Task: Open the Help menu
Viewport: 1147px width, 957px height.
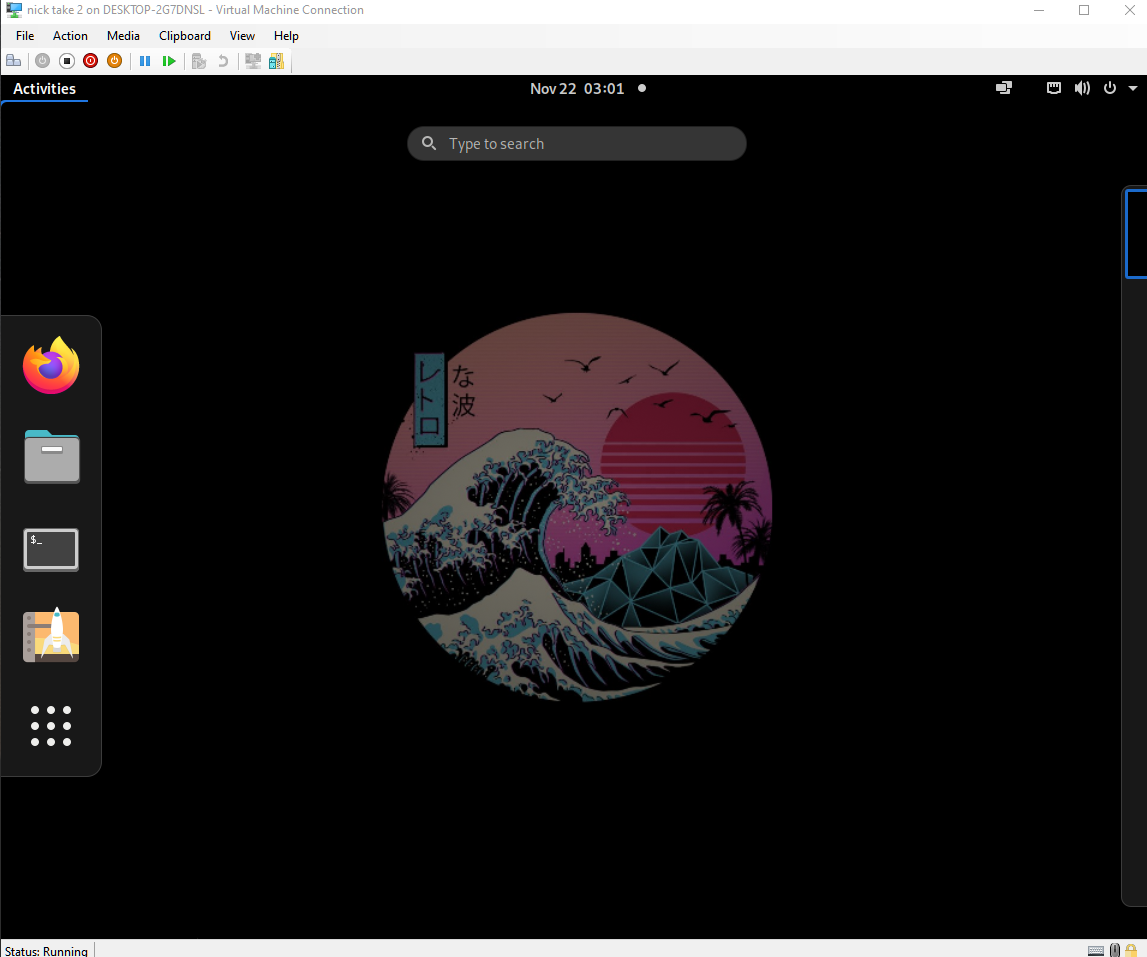Action: tap(286, 36)
